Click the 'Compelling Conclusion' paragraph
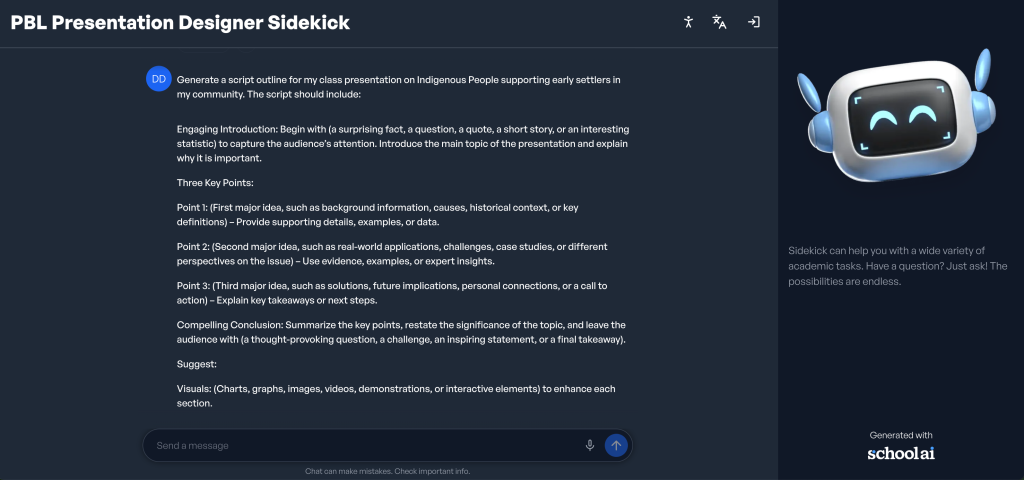The height and width of the screenshot is (480, 1024). pos(401,332)
